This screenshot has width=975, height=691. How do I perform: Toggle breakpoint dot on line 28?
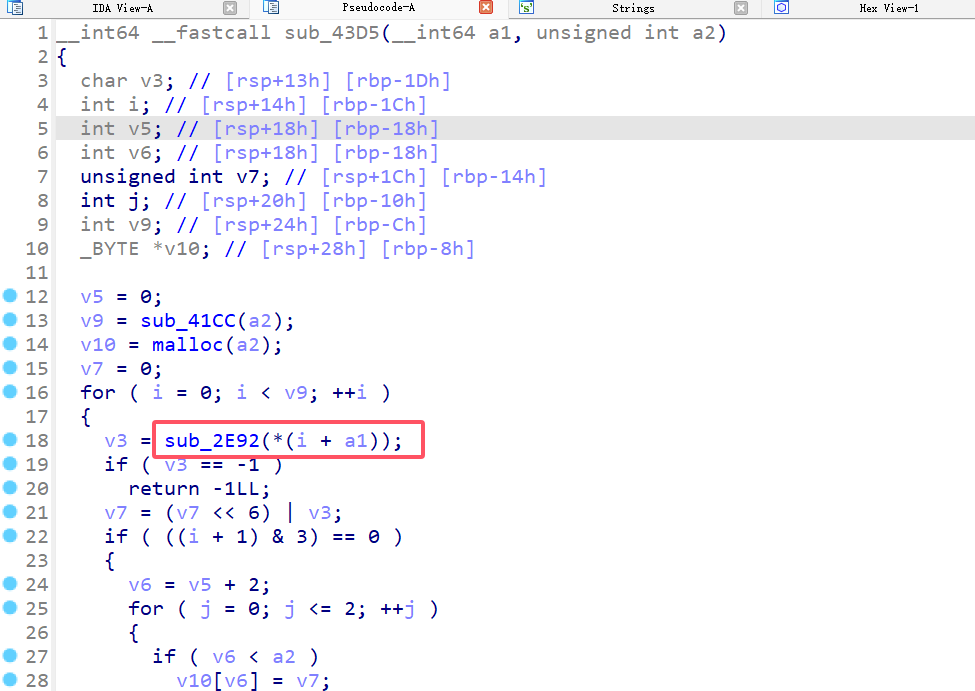point(10,680)
